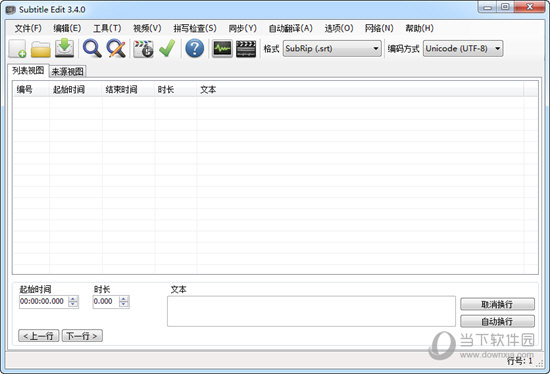
Task: Decrease start time with down arrow
Action: coord(73,305)
